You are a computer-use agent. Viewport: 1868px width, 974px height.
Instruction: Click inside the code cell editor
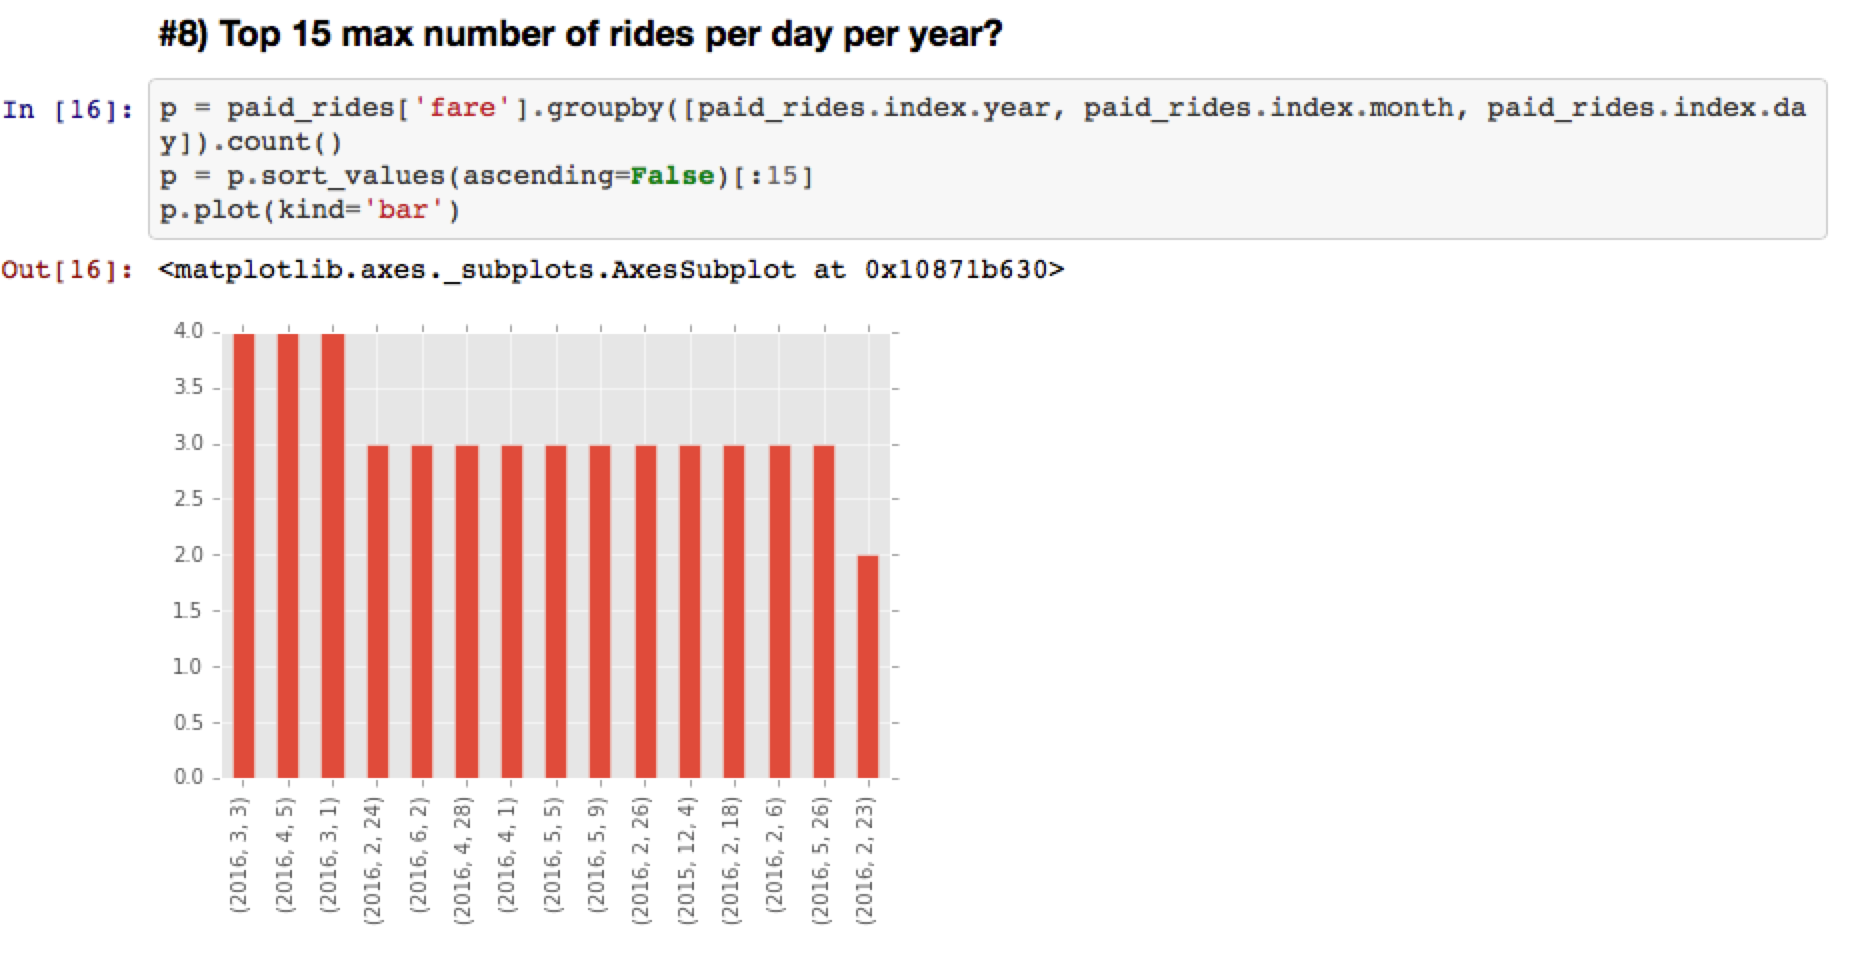987,159
